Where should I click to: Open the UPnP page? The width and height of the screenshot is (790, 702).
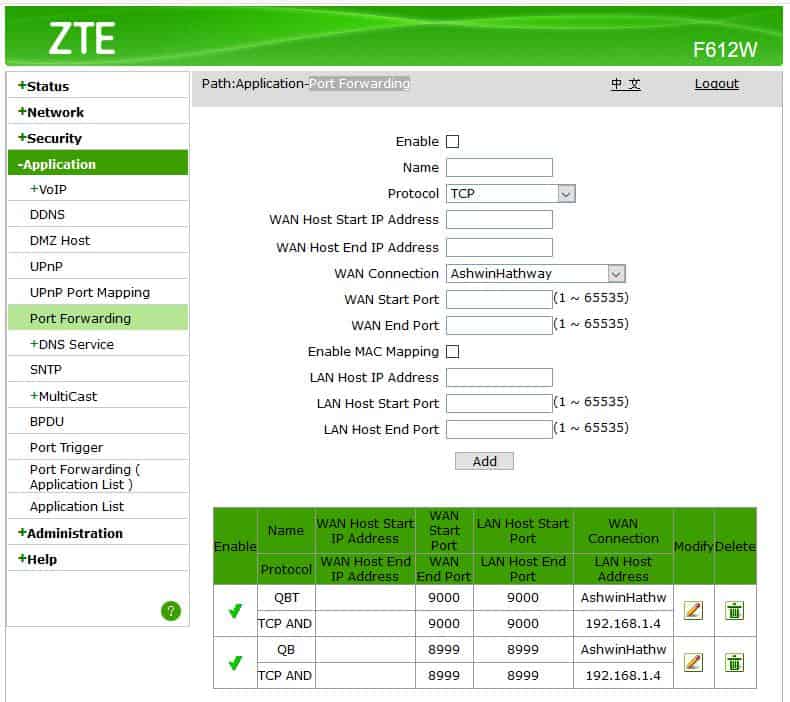[46, 267]
